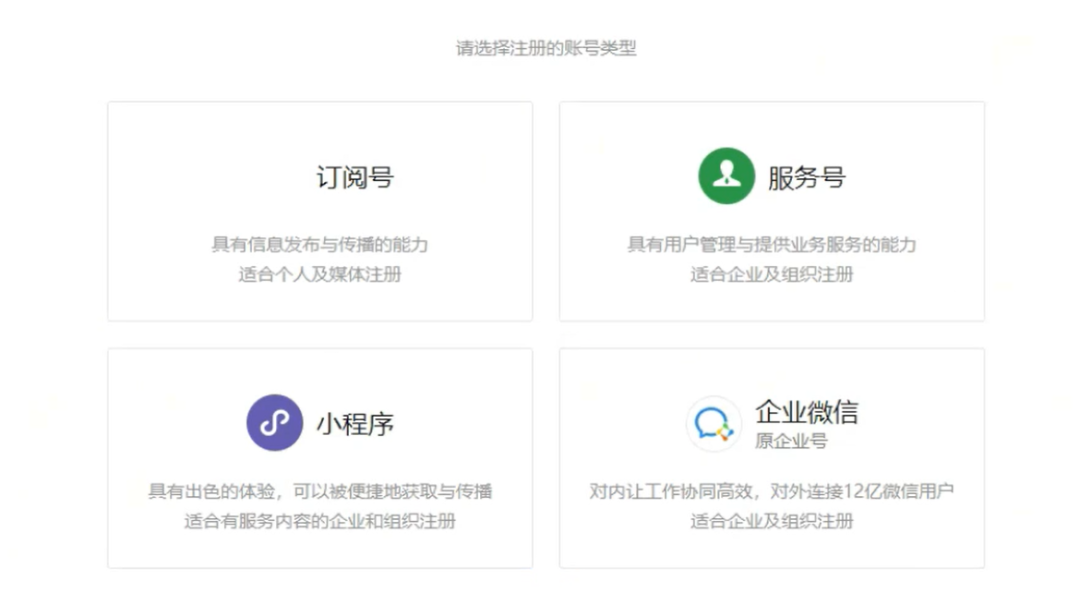1080x593 pixels.
Task: Select the 订阅号 account type title
Action: coord(355,178)
